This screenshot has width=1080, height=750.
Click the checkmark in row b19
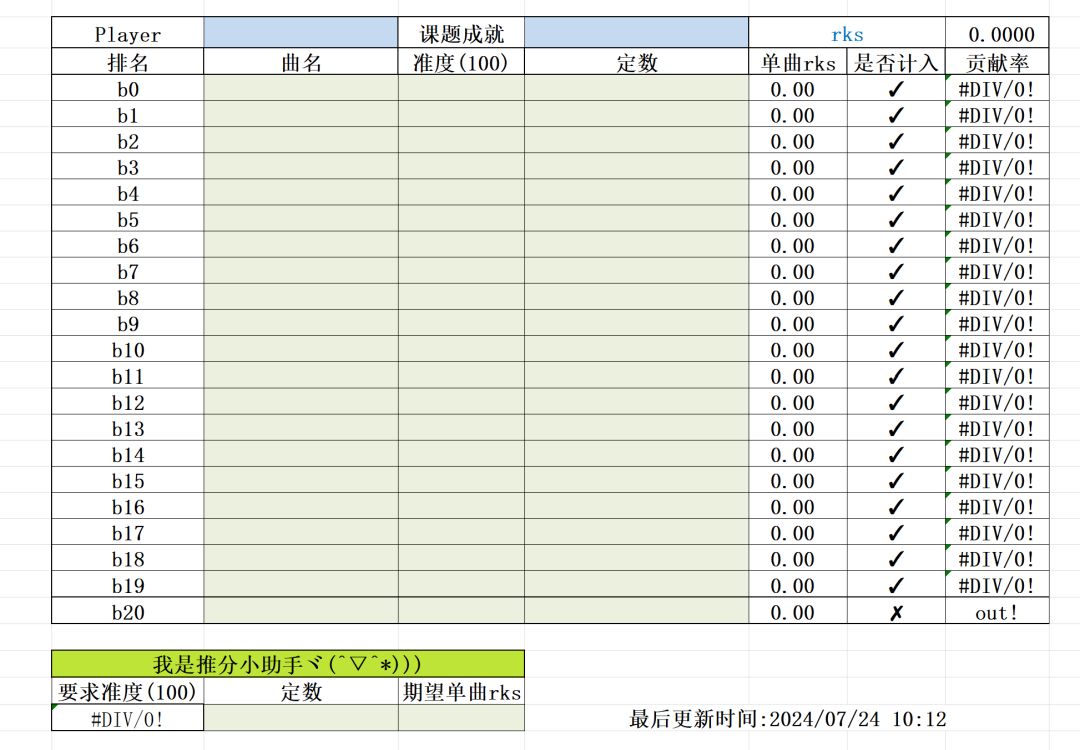coord(895,585)
